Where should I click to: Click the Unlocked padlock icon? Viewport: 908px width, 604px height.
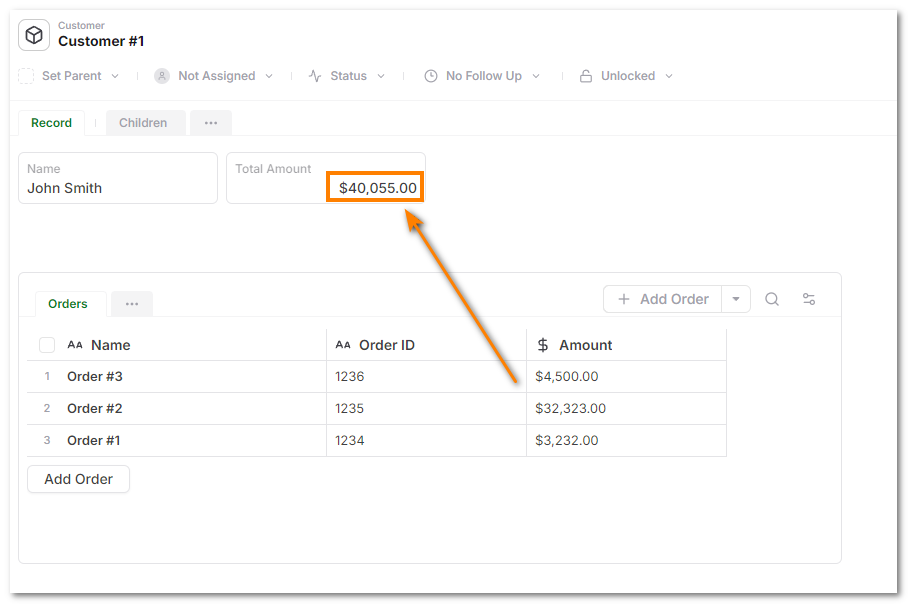coord(586,76)
